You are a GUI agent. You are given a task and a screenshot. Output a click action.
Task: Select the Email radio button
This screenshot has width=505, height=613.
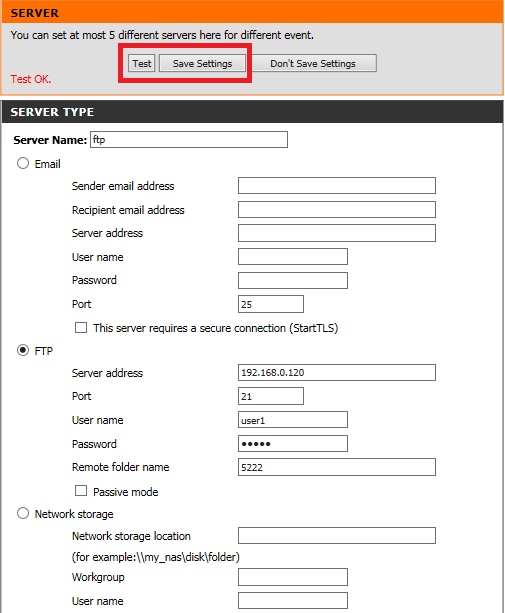pyautogui.click(x=23, y=163)
